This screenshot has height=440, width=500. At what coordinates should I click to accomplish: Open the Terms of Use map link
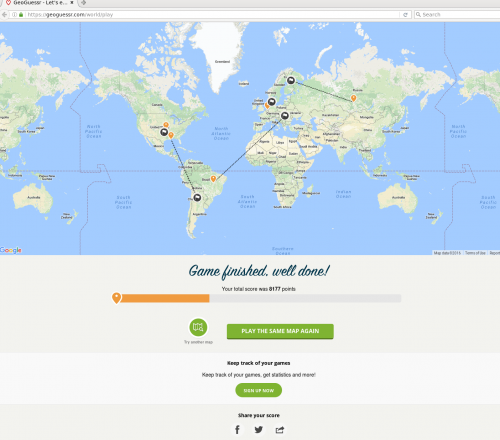[x=475, y=253]
